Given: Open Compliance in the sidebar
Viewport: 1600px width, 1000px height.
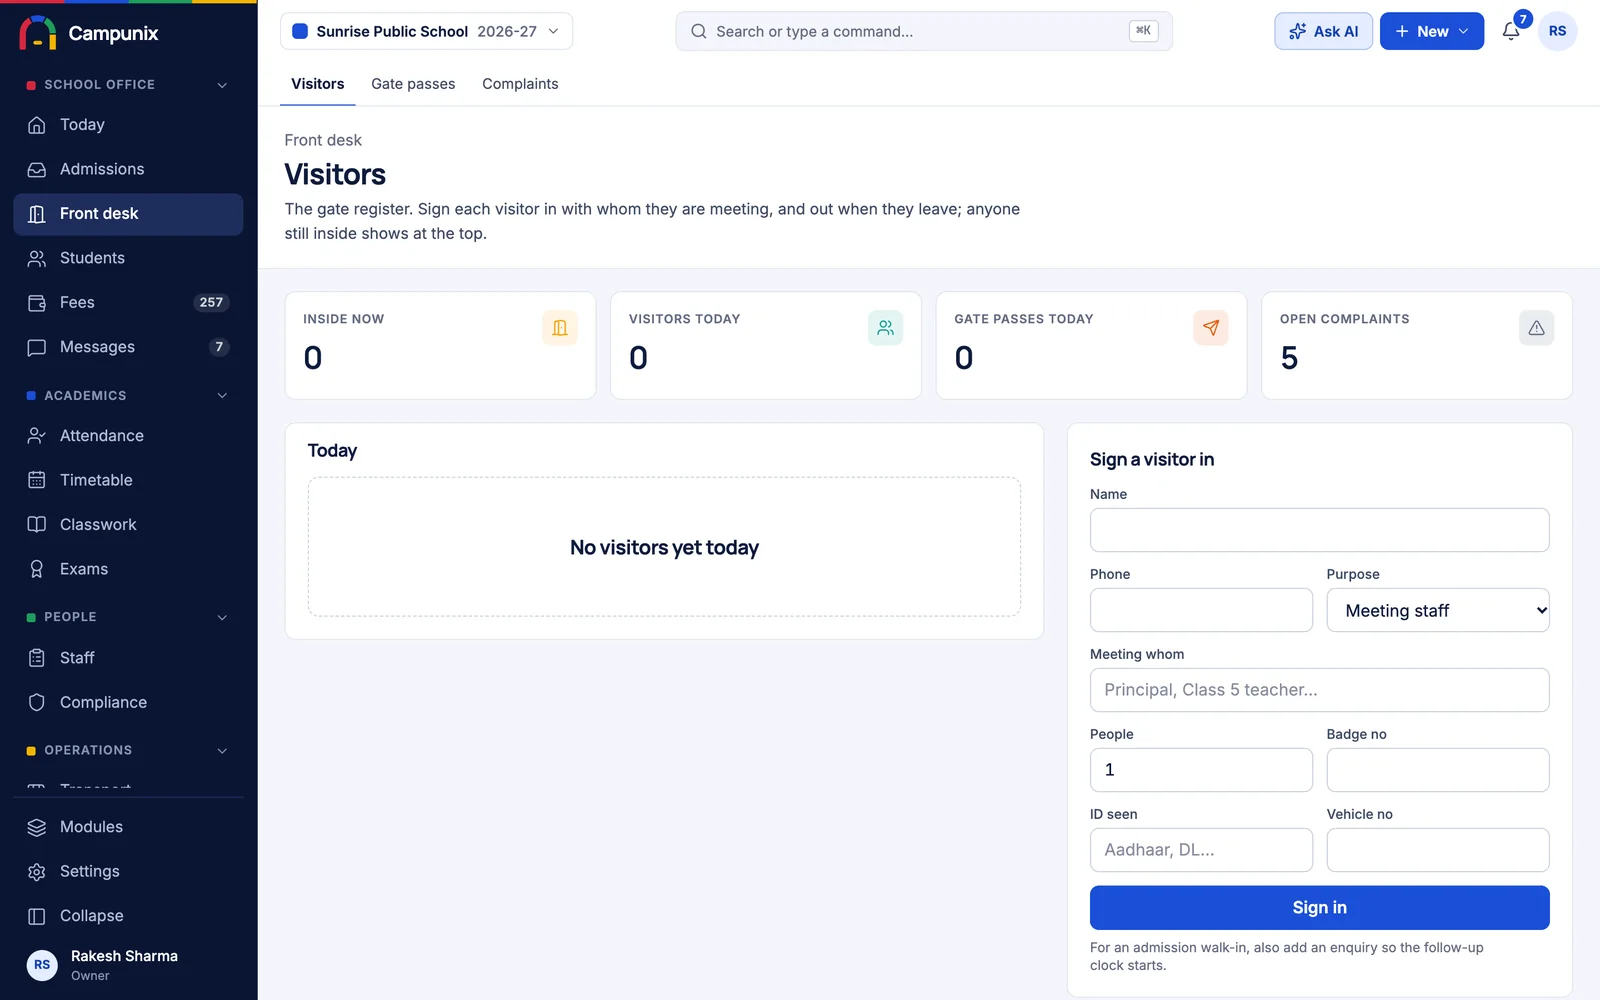Looking at the screenshot, I should tap(128, 702).
